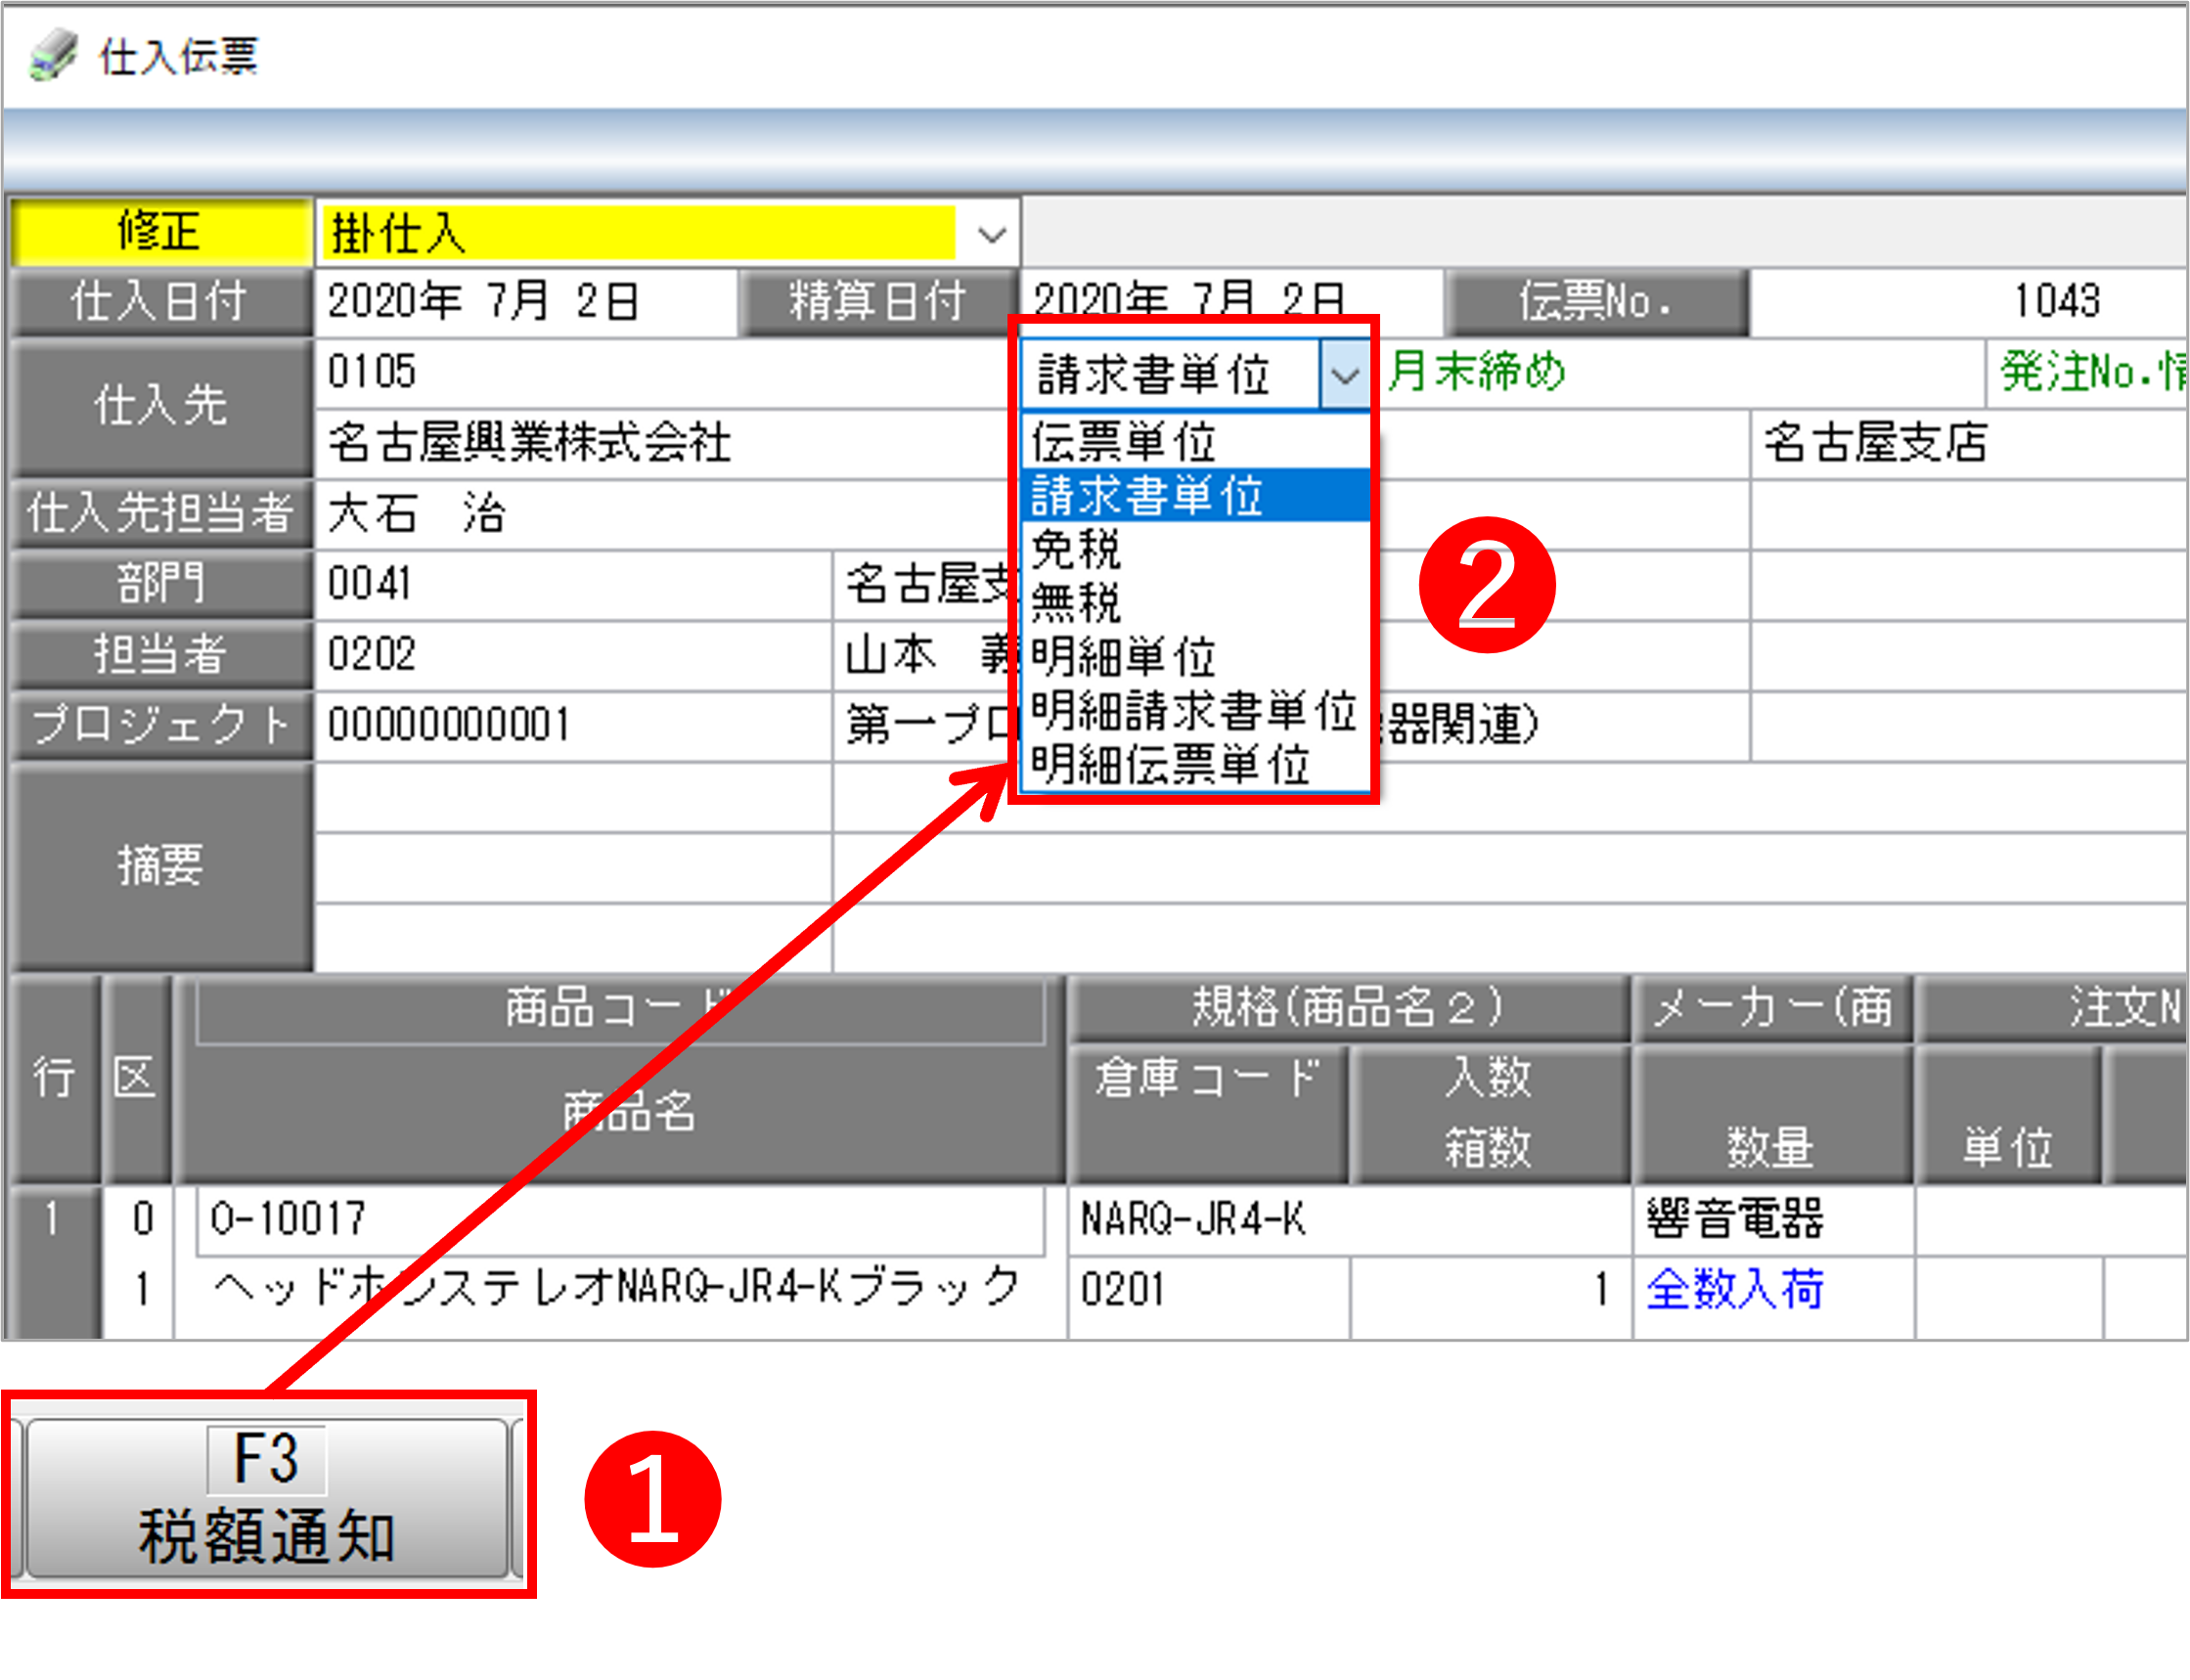Select 伝票単位 from the list
The width and height of the screenshot is (2190, 1680).
coord(1195,441)
